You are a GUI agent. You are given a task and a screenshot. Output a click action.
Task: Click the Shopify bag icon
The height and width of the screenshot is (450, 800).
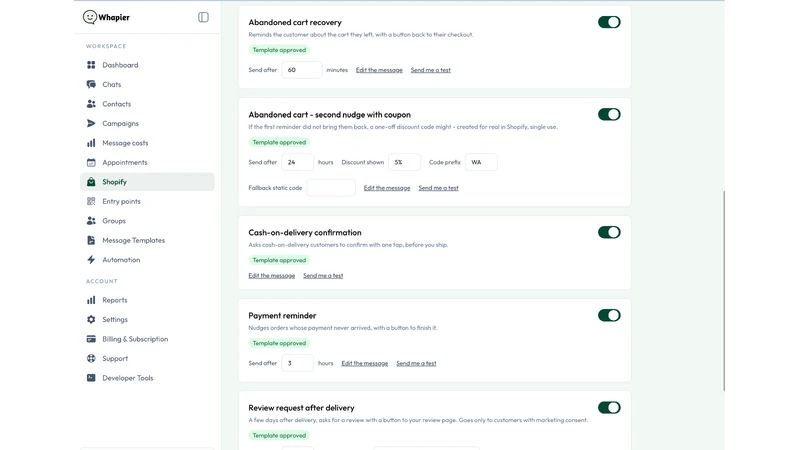tap(91, 182)
